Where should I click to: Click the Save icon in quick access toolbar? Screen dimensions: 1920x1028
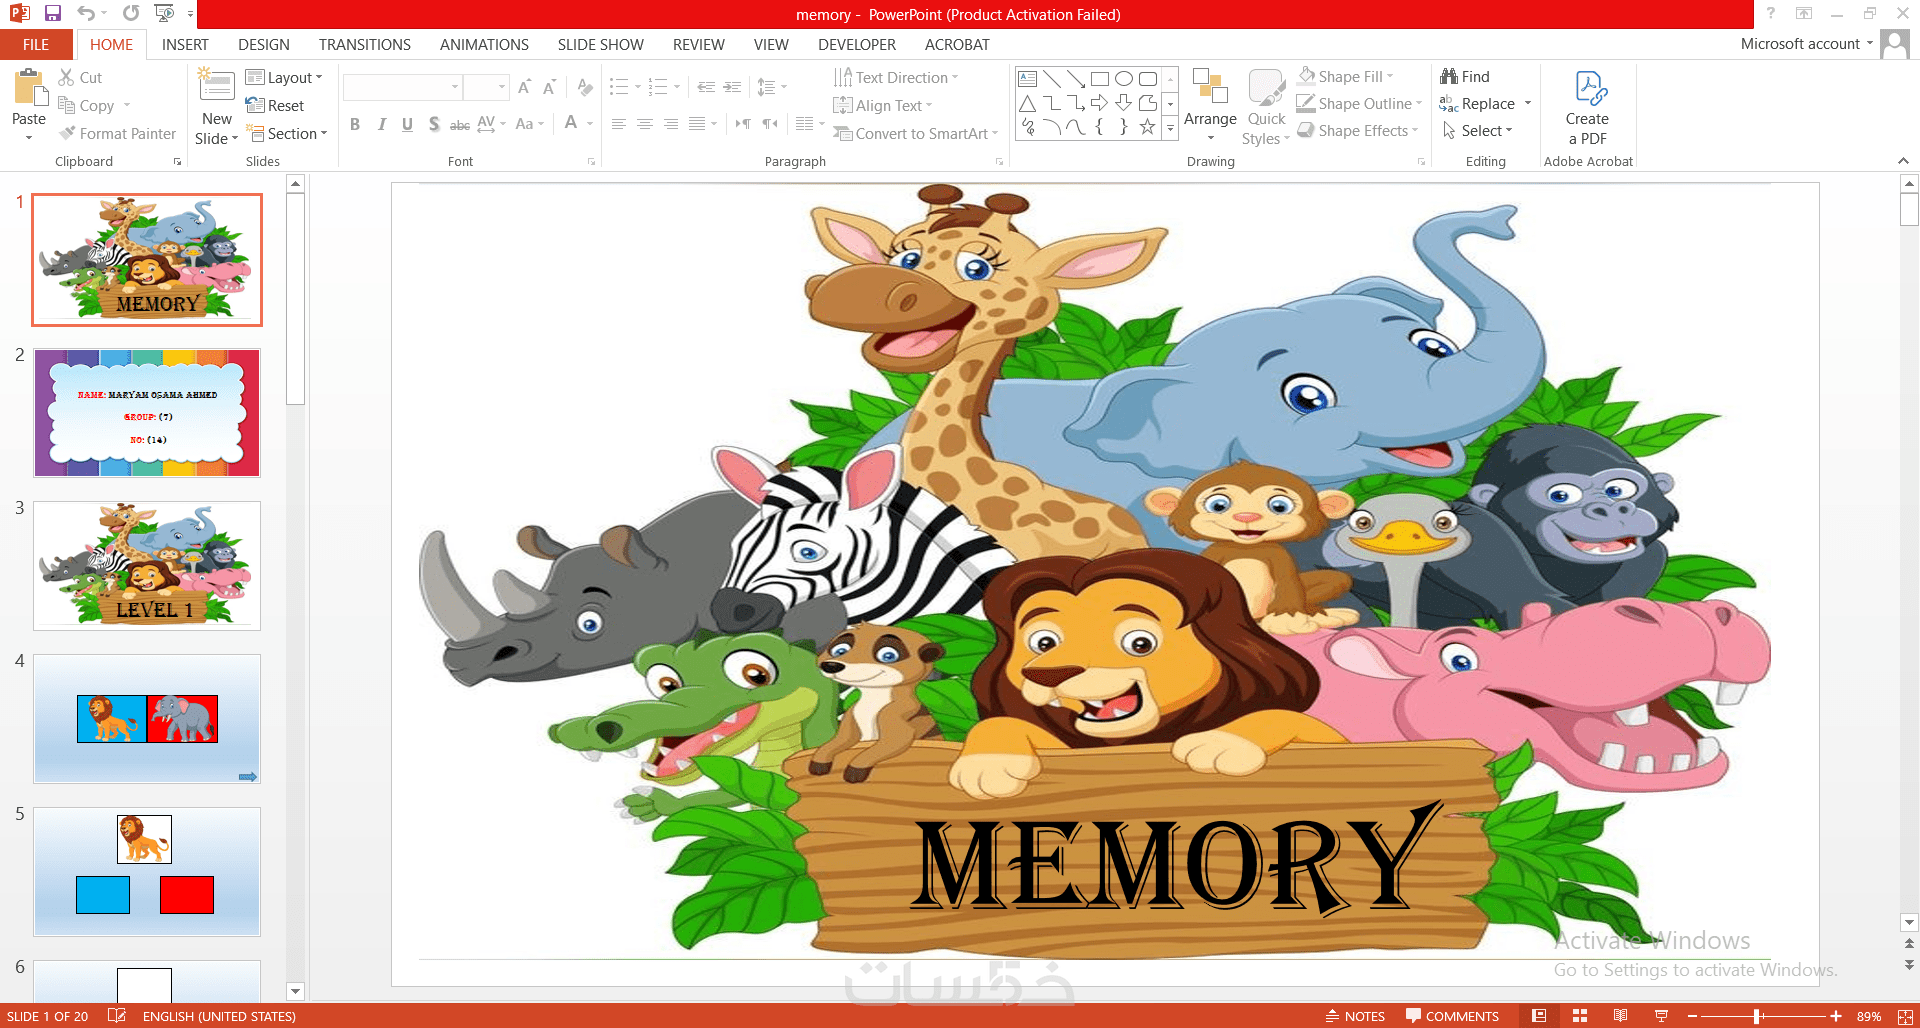tap(53, 14)
